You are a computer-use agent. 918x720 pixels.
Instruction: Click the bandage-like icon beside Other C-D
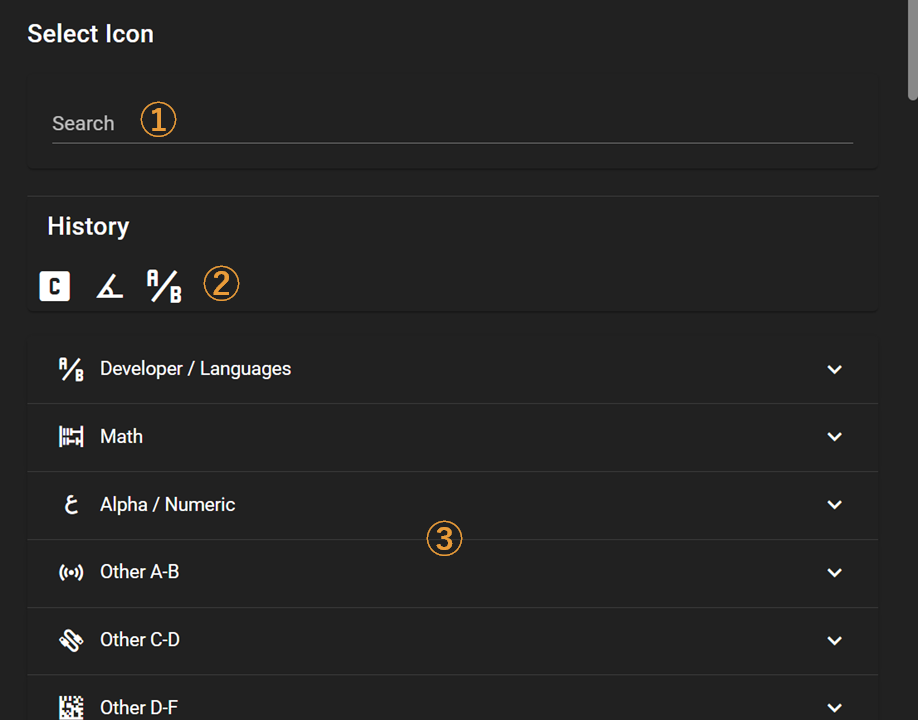(71, 640)
